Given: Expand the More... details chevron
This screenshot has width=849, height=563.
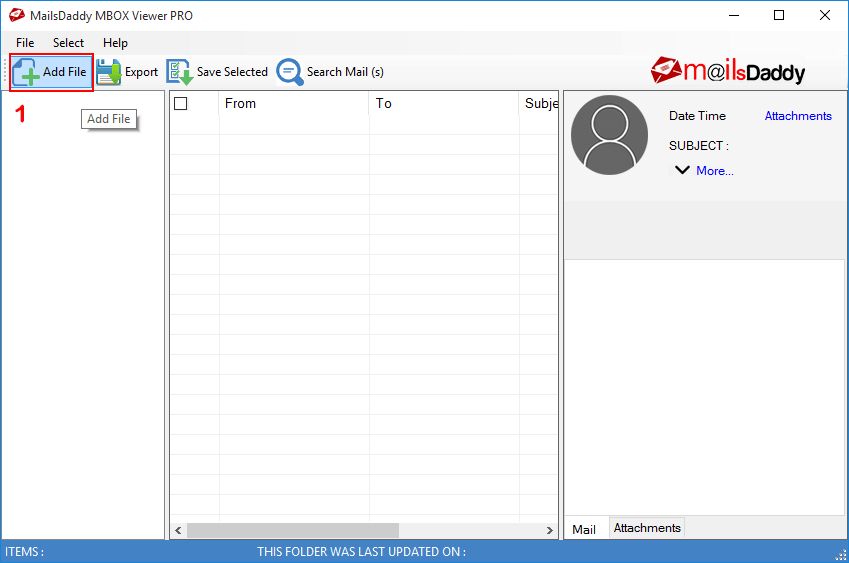Looking at the screenshot, I should click(x=682, y=170).
